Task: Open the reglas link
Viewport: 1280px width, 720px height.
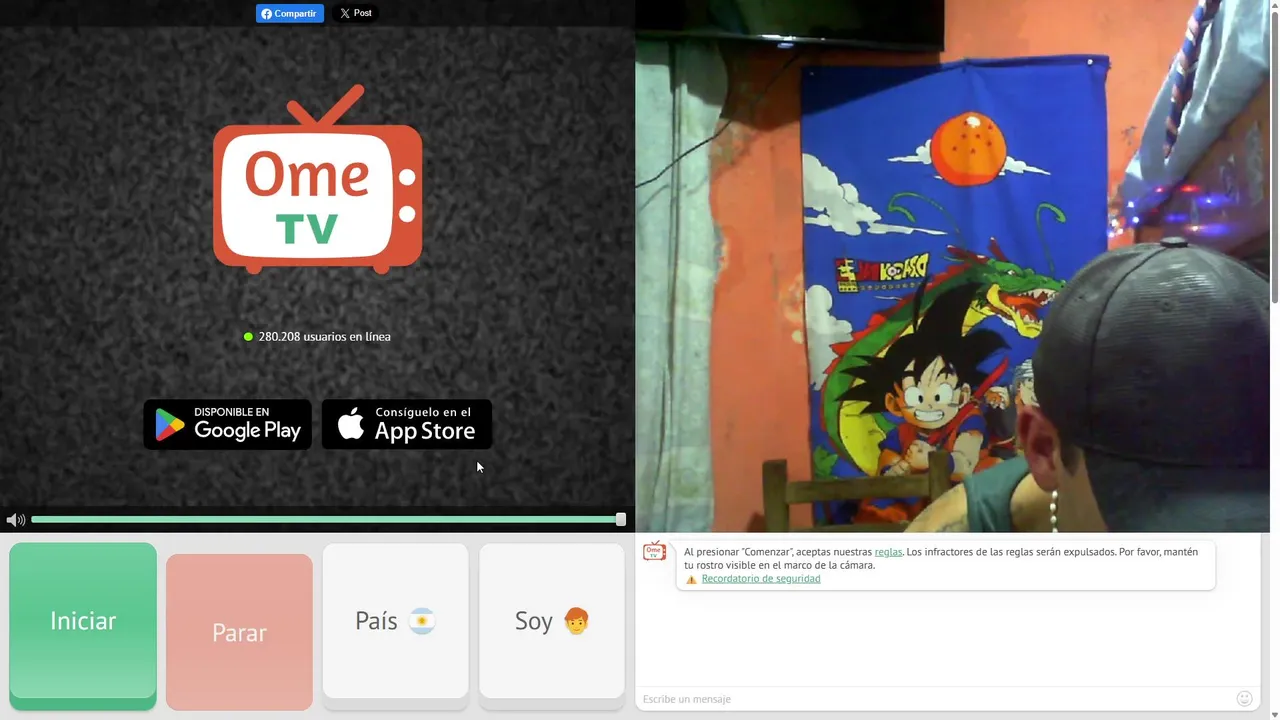Action: [x=888, y=552]
